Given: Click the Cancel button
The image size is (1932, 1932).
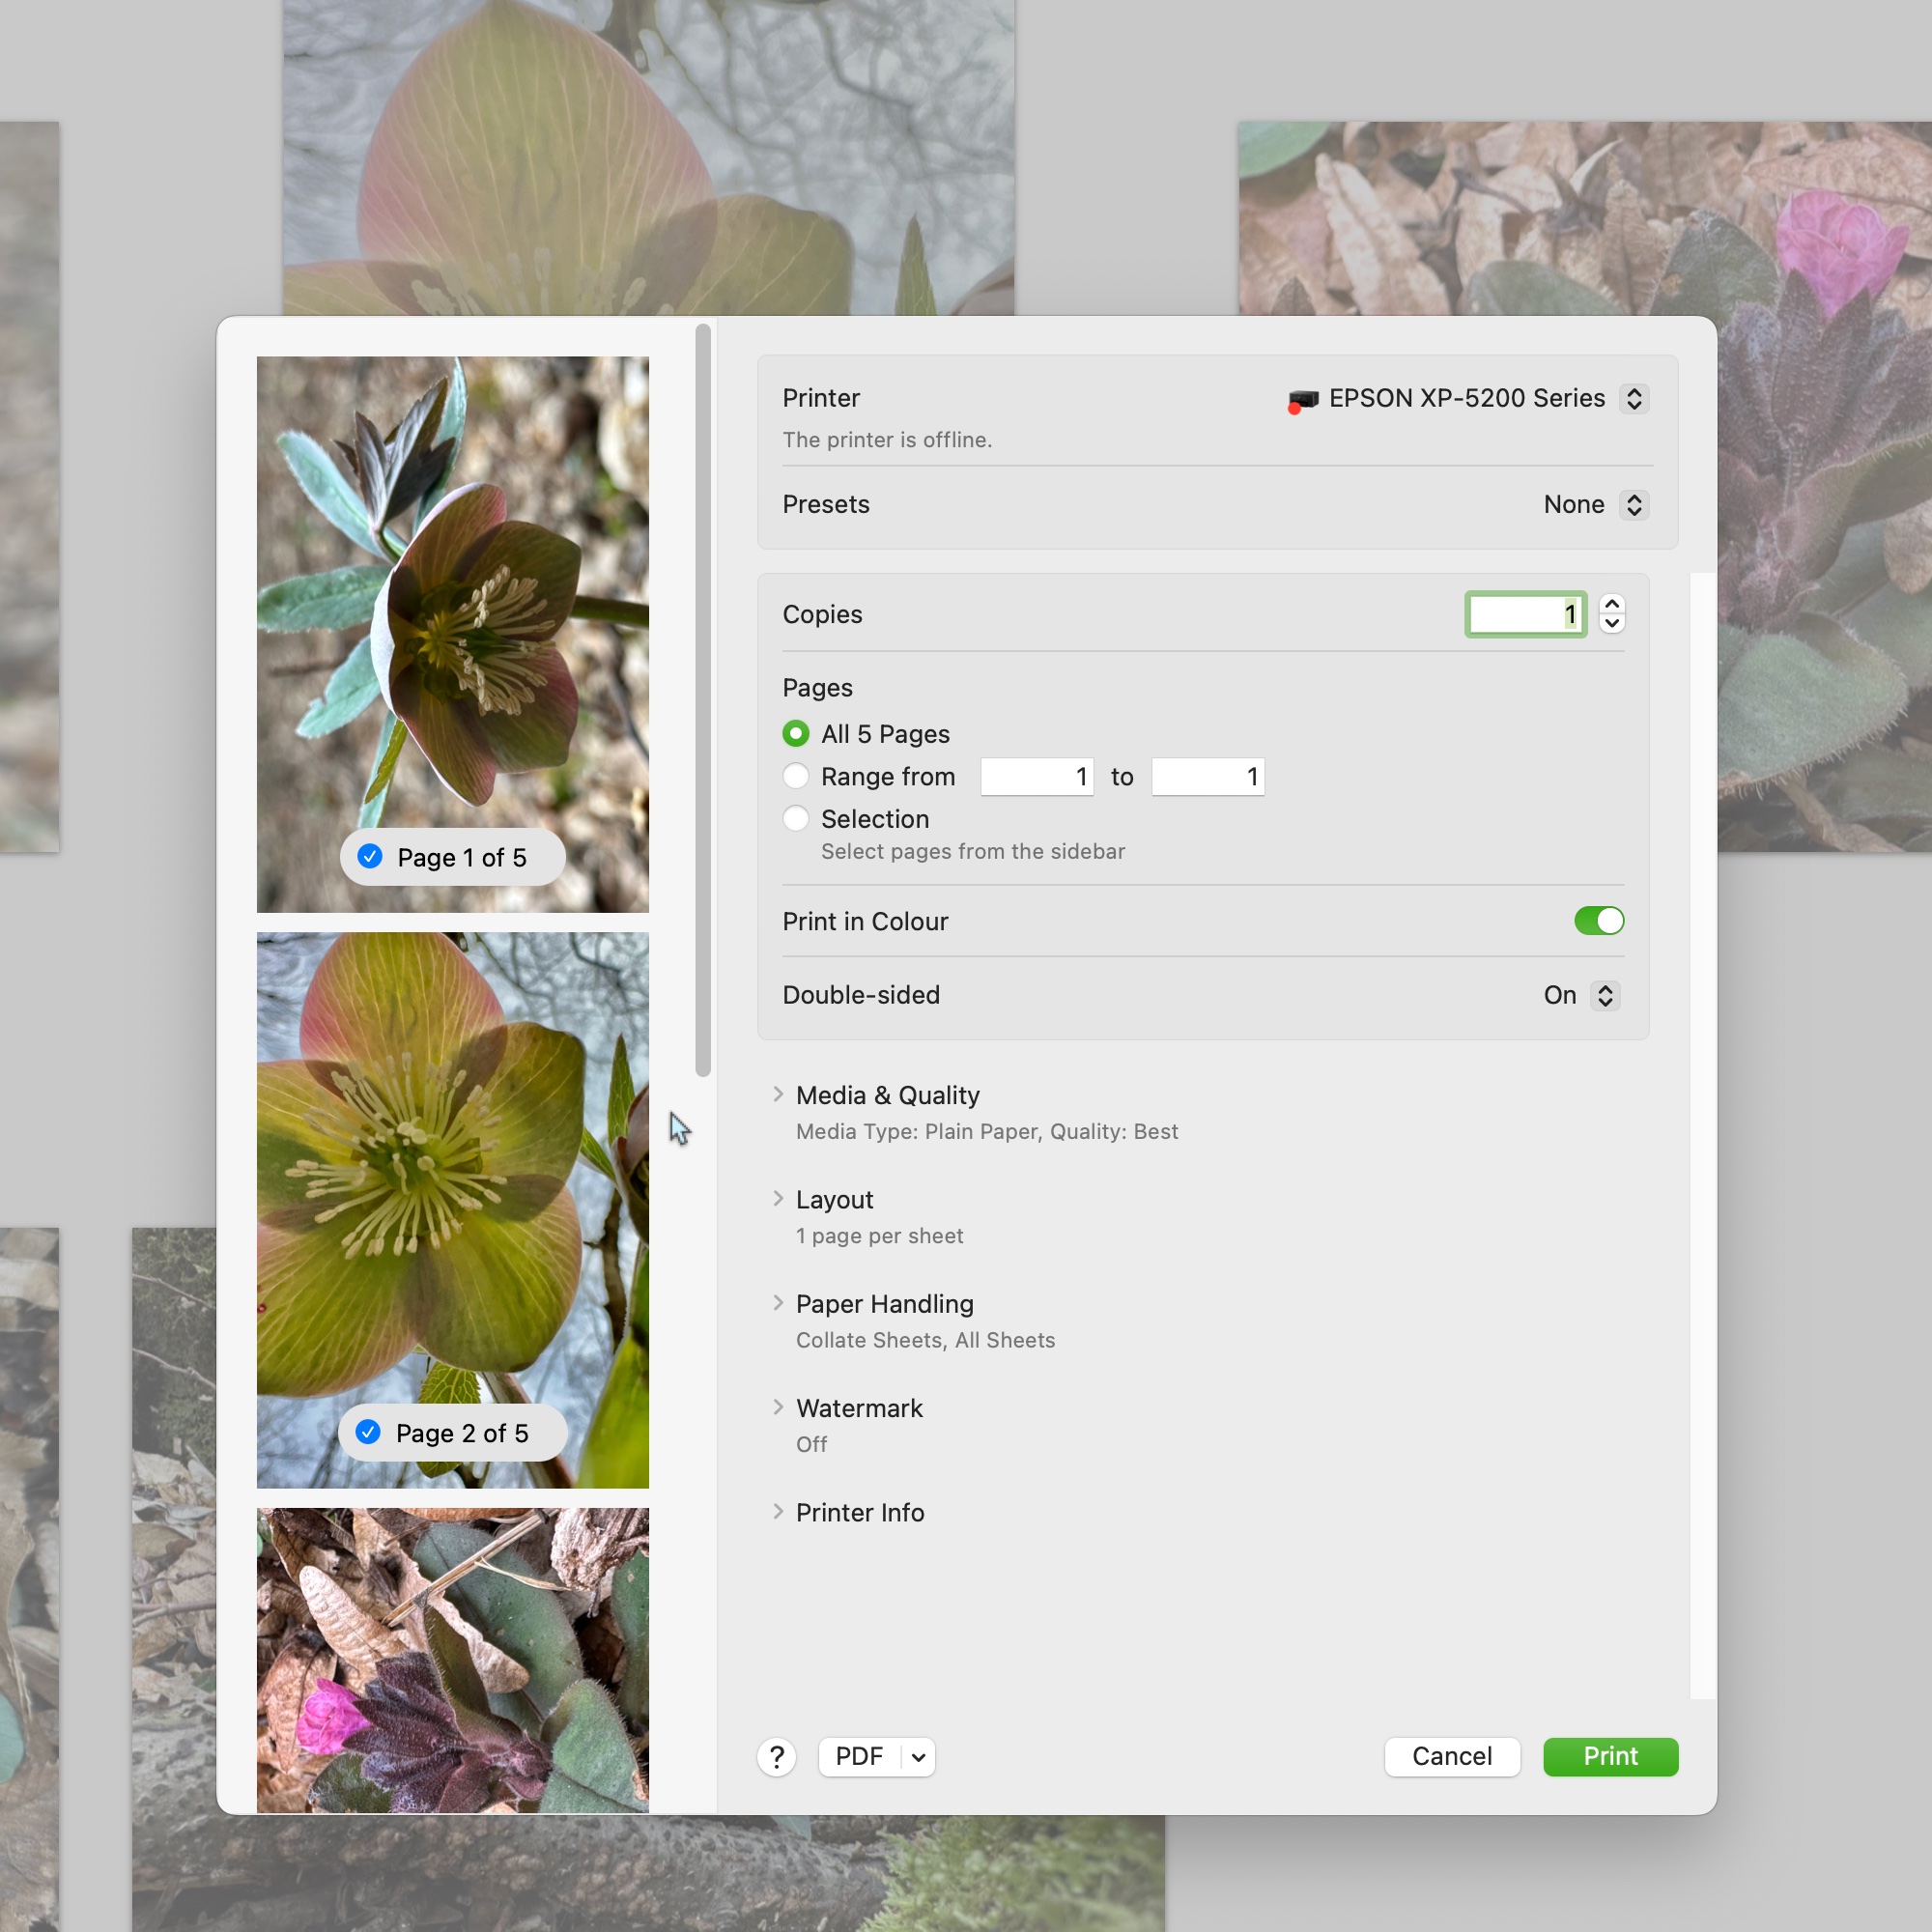Looking at the screenshot, I should (x=1452, y=1757).
